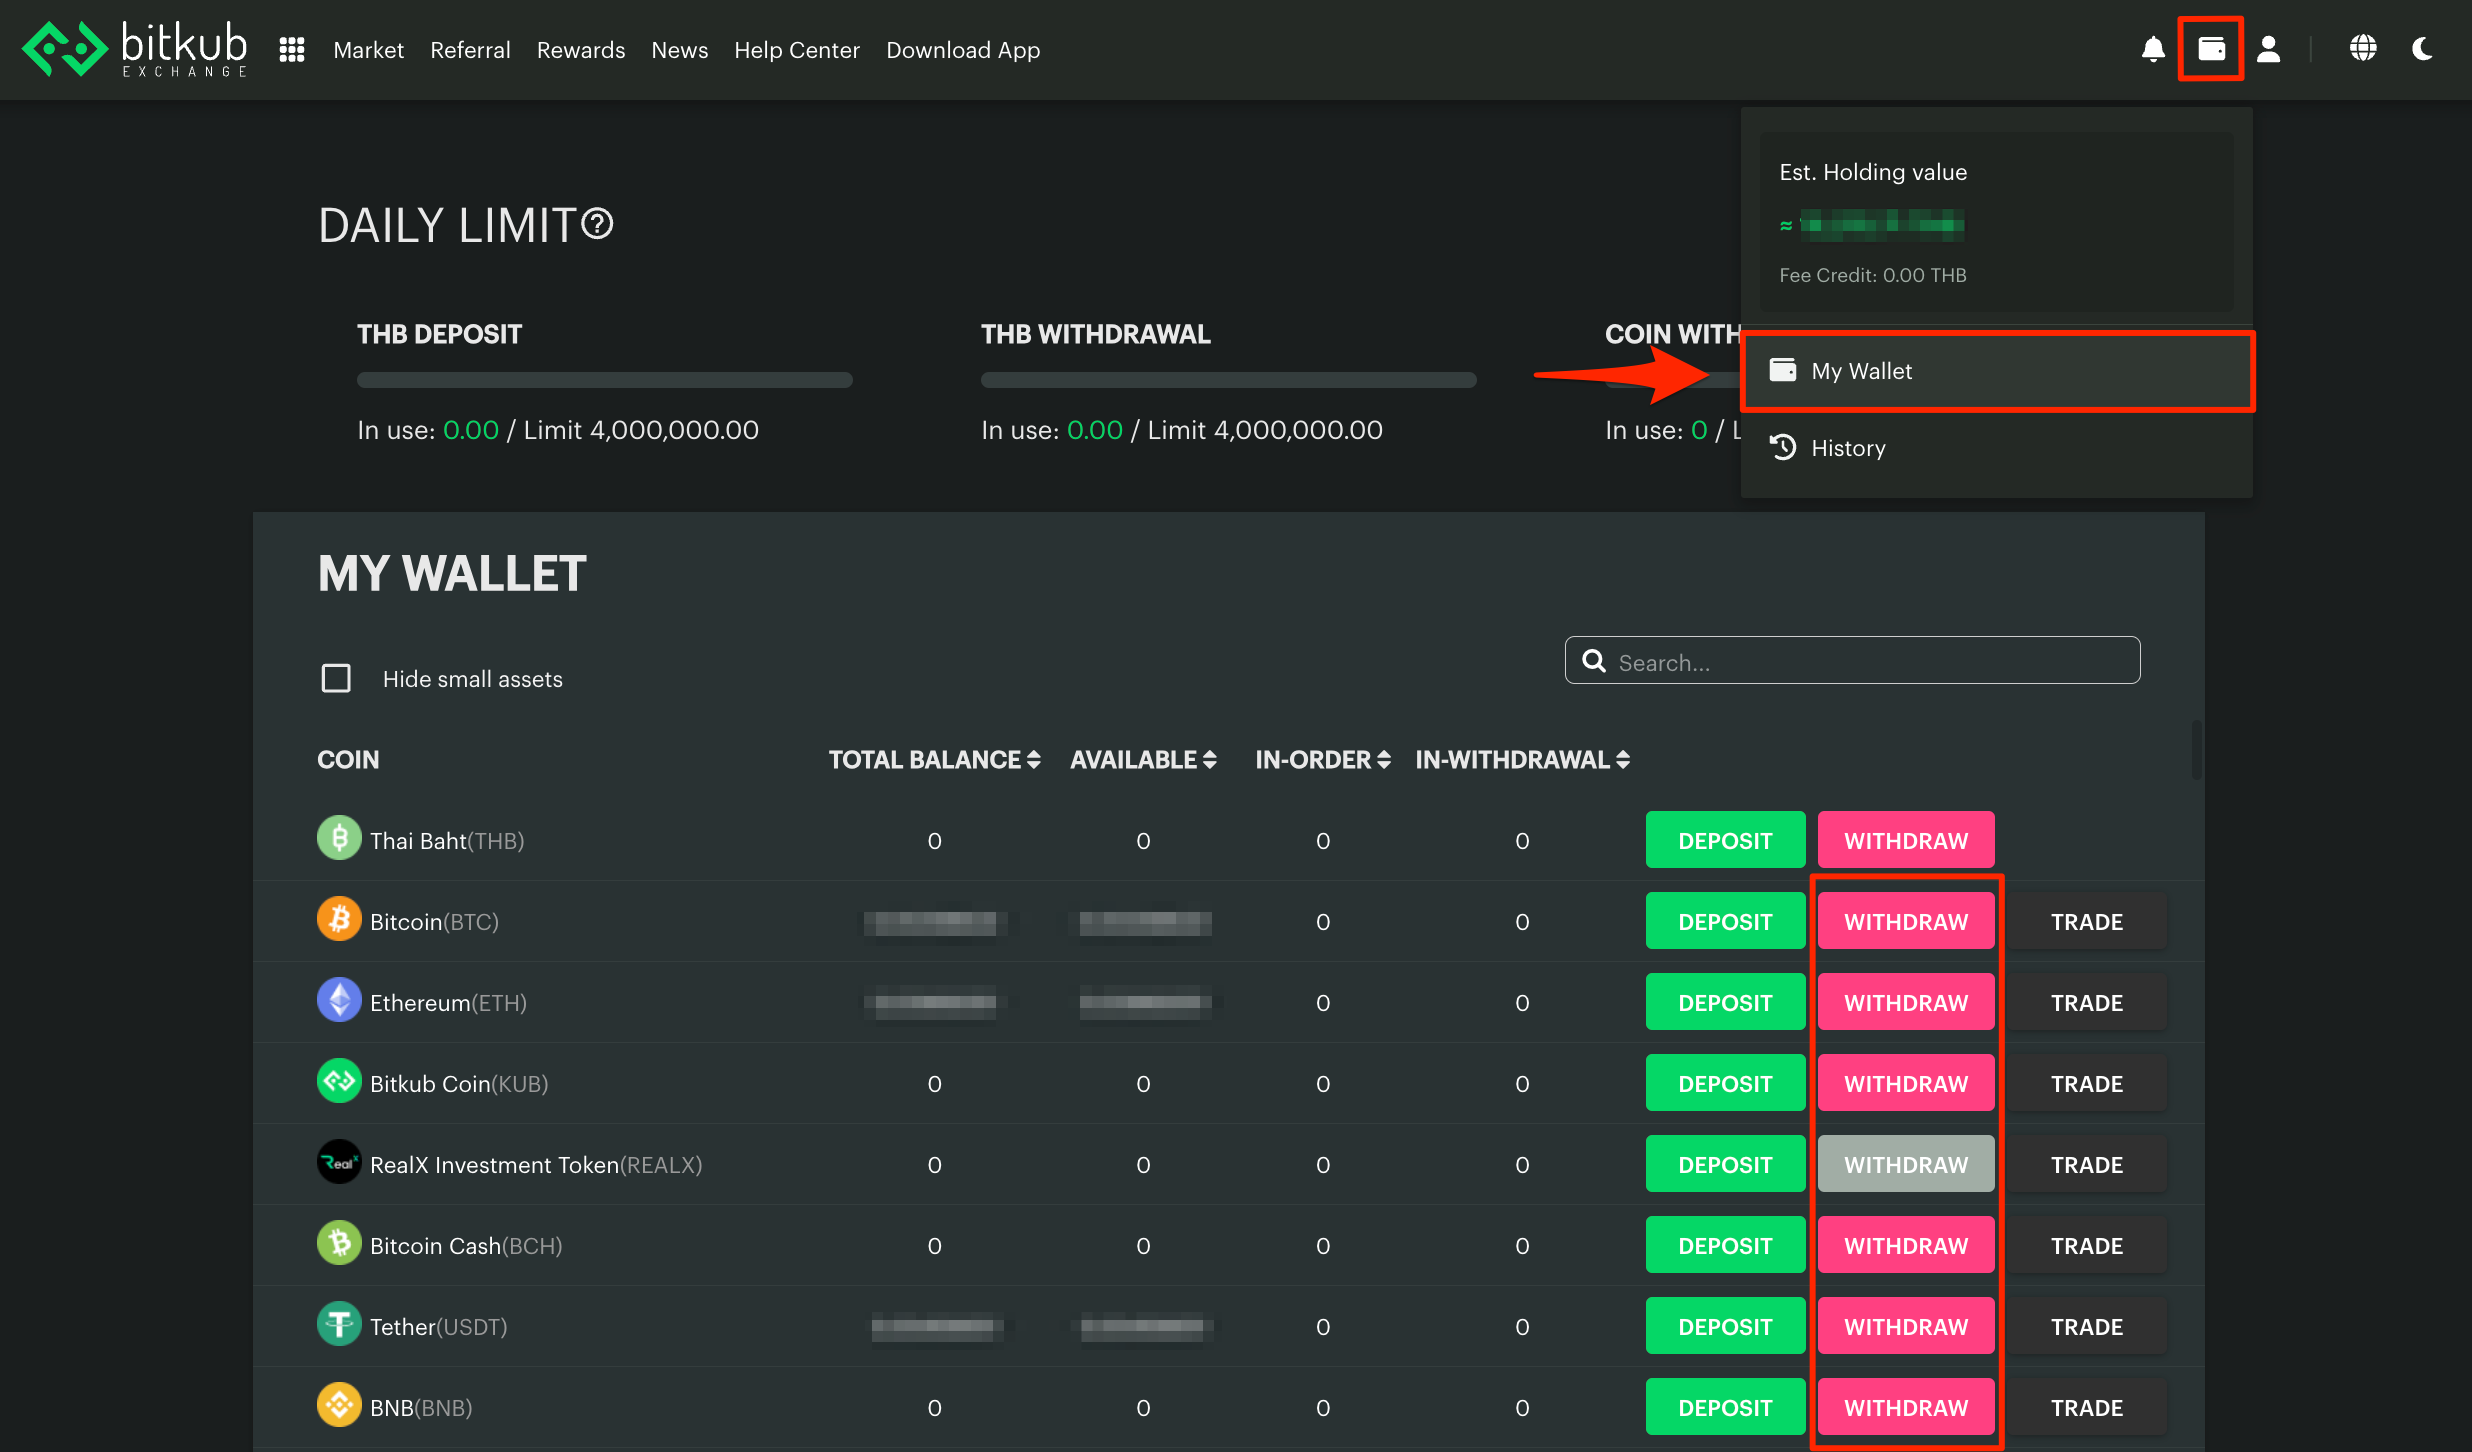Open the Market navigation link

(368, 50)
